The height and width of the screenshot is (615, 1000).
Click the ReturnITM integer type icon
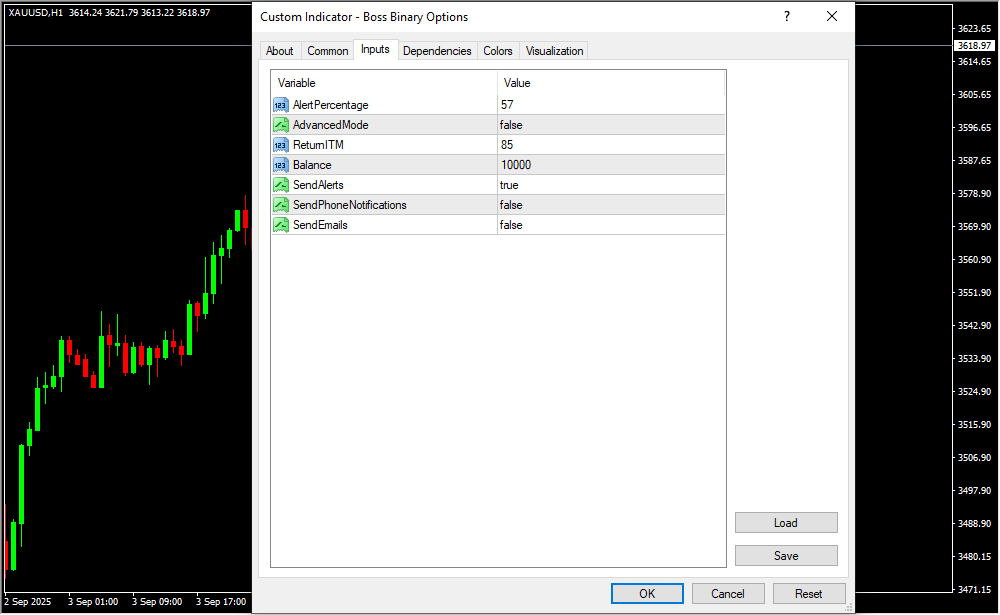point(280,145)
